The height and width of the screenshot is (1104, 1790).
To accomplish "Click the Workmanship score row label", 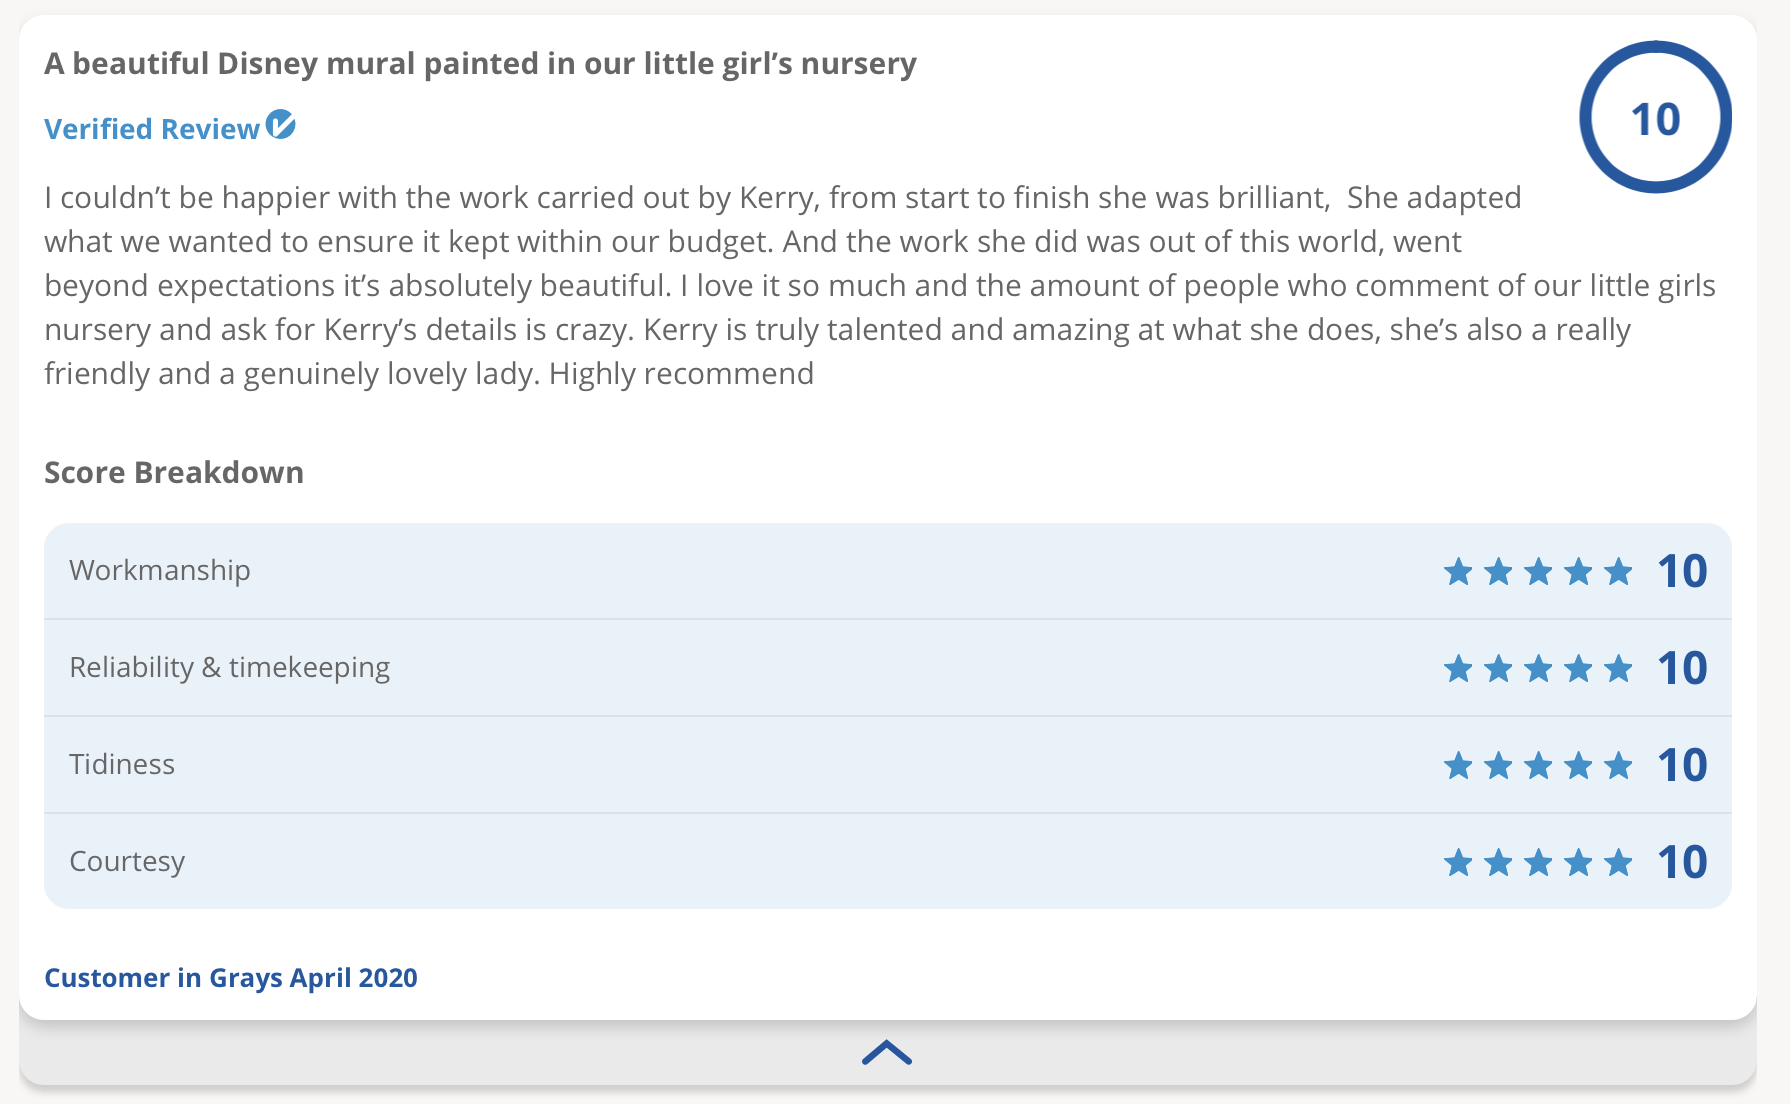I will pyautogui.click(x=160, y=570).
